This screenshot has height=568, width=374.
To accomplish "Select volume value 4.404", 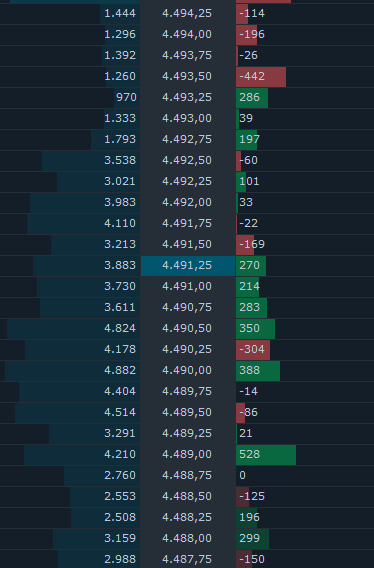I will 120,392.
